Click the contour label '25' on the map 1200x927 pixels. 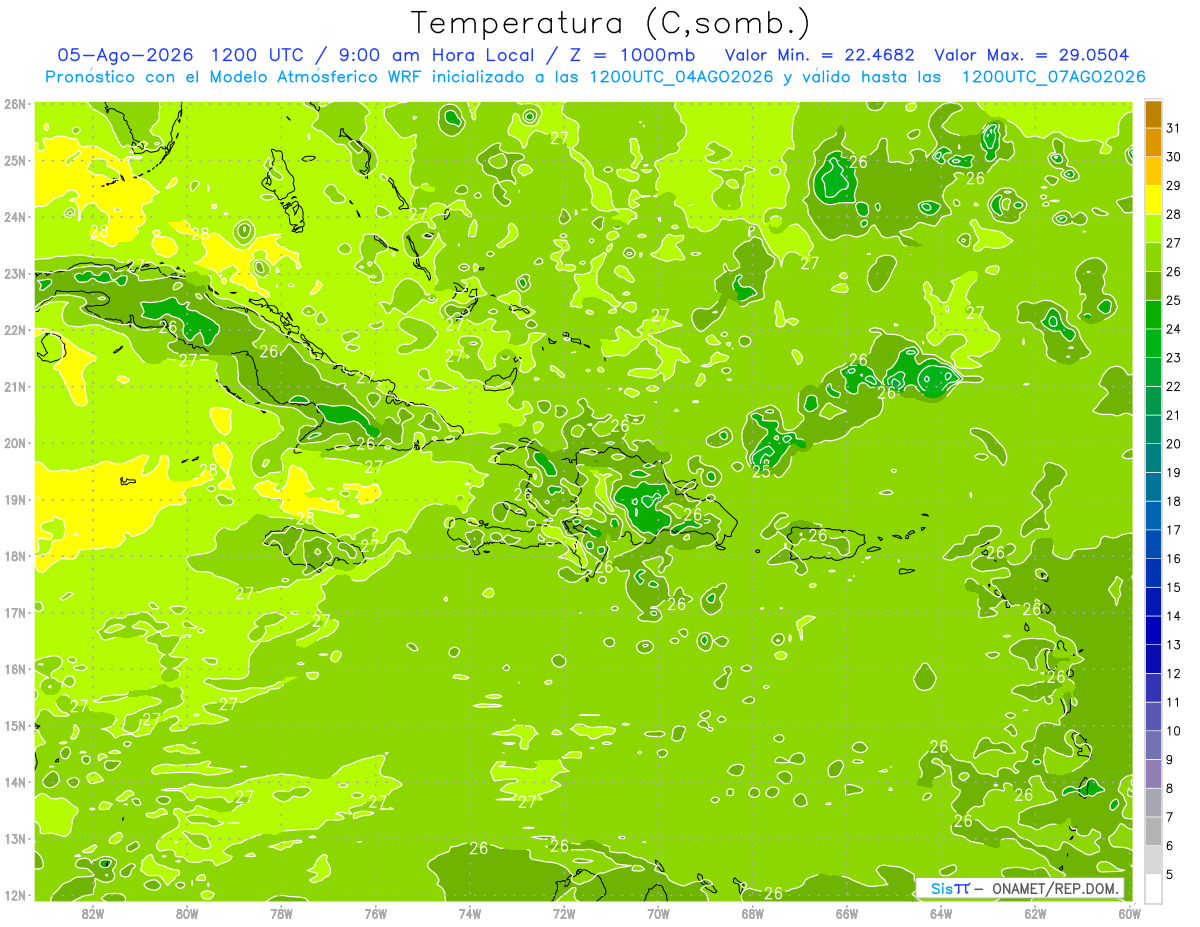(761, 471)
